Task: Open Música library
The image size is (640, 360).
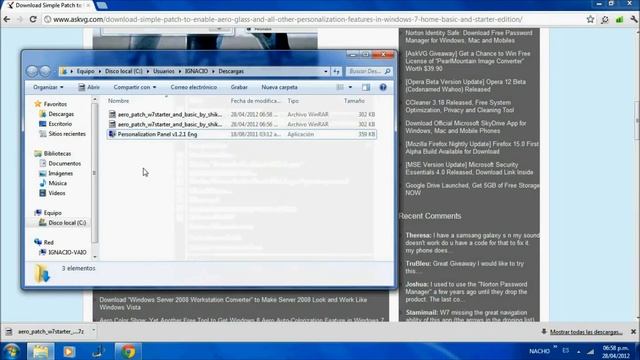Action: tap(53, 183)
